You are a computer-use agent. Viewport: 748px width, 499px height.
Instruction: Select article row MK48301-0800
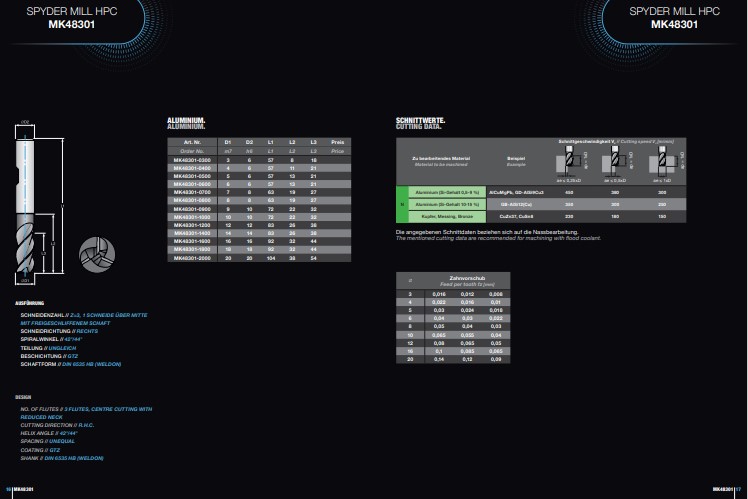259,201
